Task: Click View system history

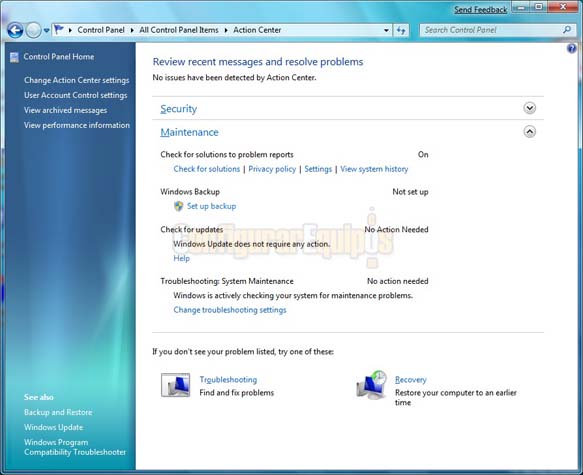Action: [x=374, y=169]
